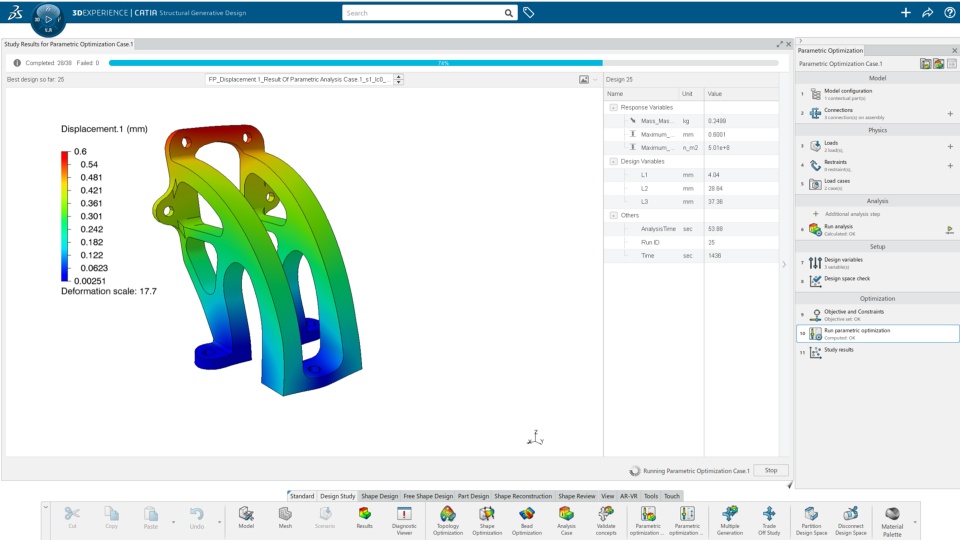Open dropdown arrow next to the image icon
The height and width of the screenshot is (540, 960).
click(x=594, y=80)
